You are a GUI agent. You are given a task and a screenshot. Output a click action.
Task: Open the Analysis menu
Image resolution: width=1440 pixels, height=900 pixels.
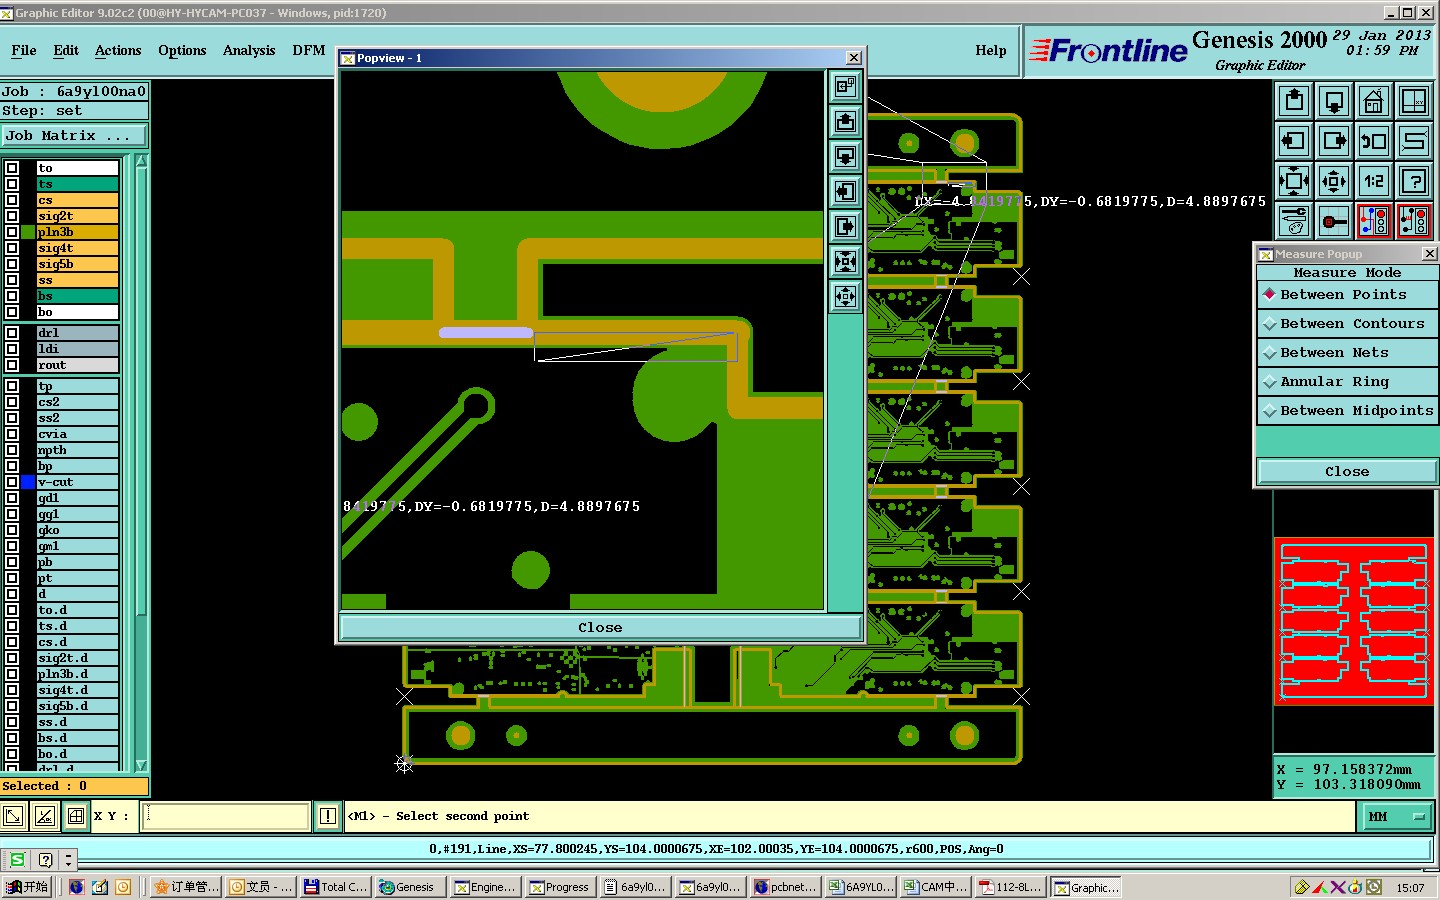249,50
